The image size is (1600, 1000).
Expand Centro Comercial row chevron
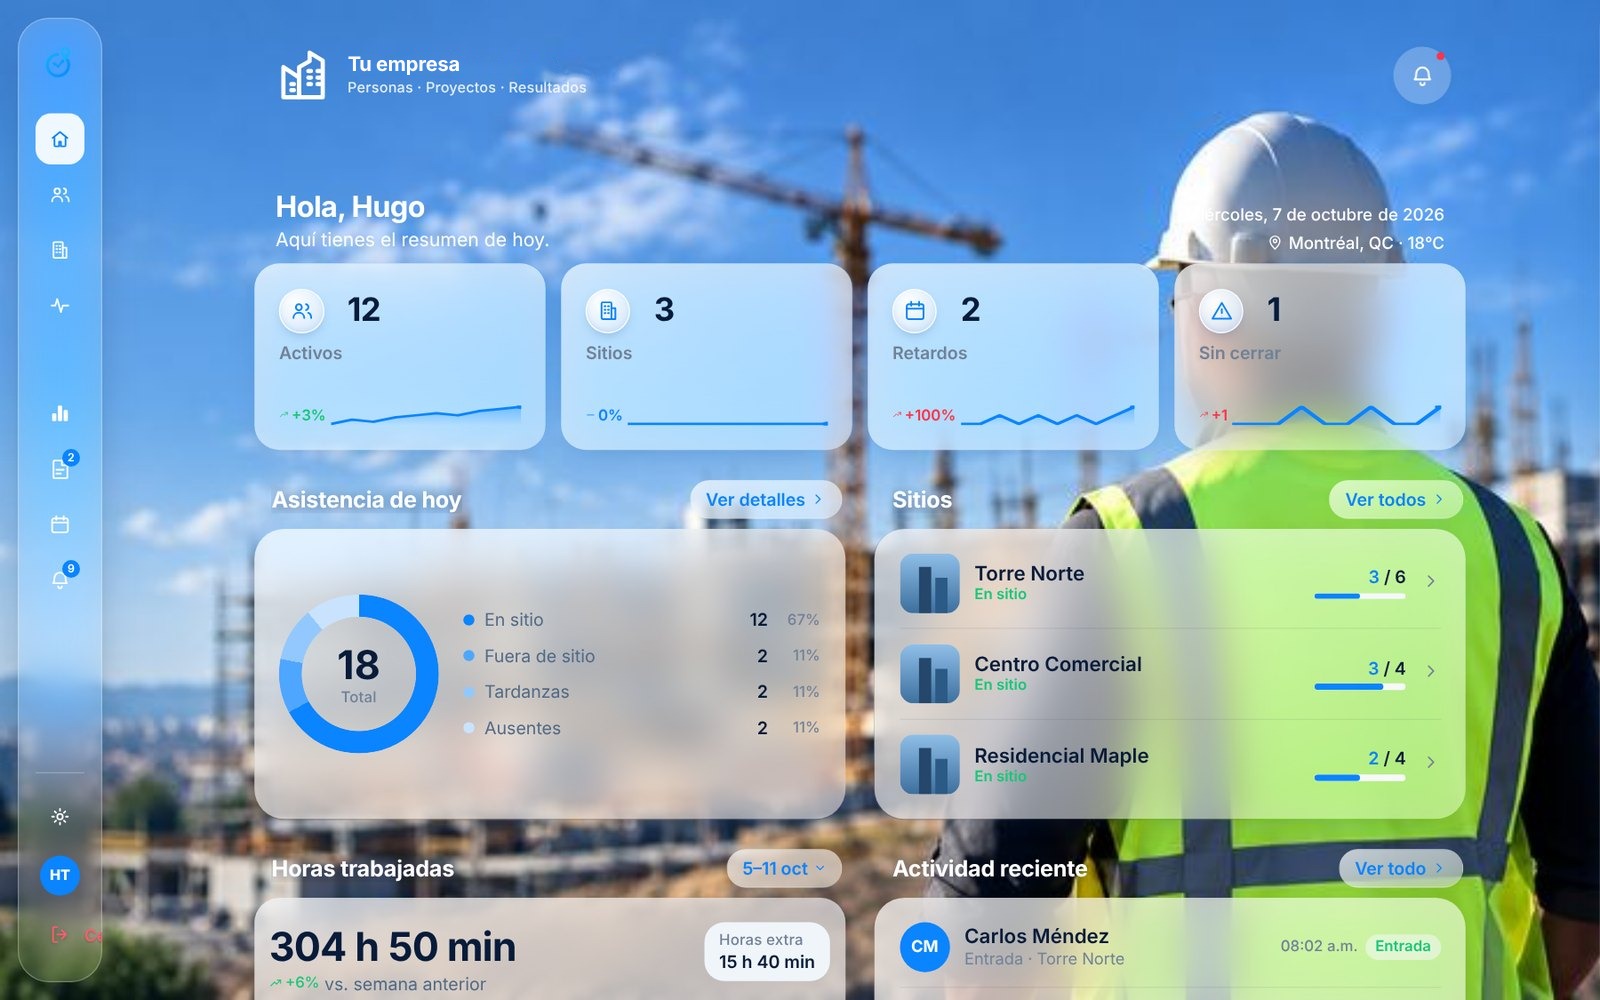click(1431, 671)
